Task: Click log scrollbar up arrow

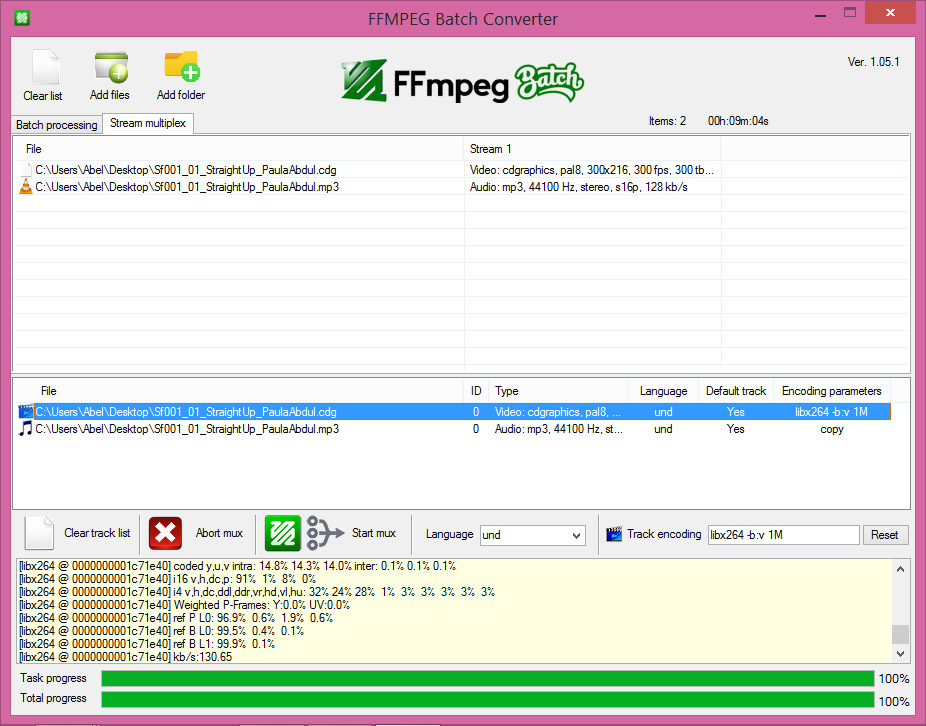Action: 900,569
